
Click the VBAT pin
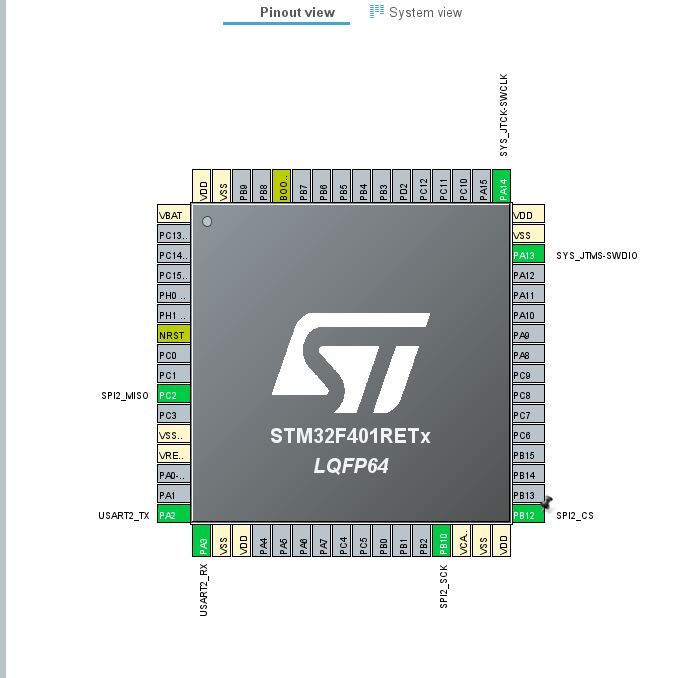tap(174, 215)
